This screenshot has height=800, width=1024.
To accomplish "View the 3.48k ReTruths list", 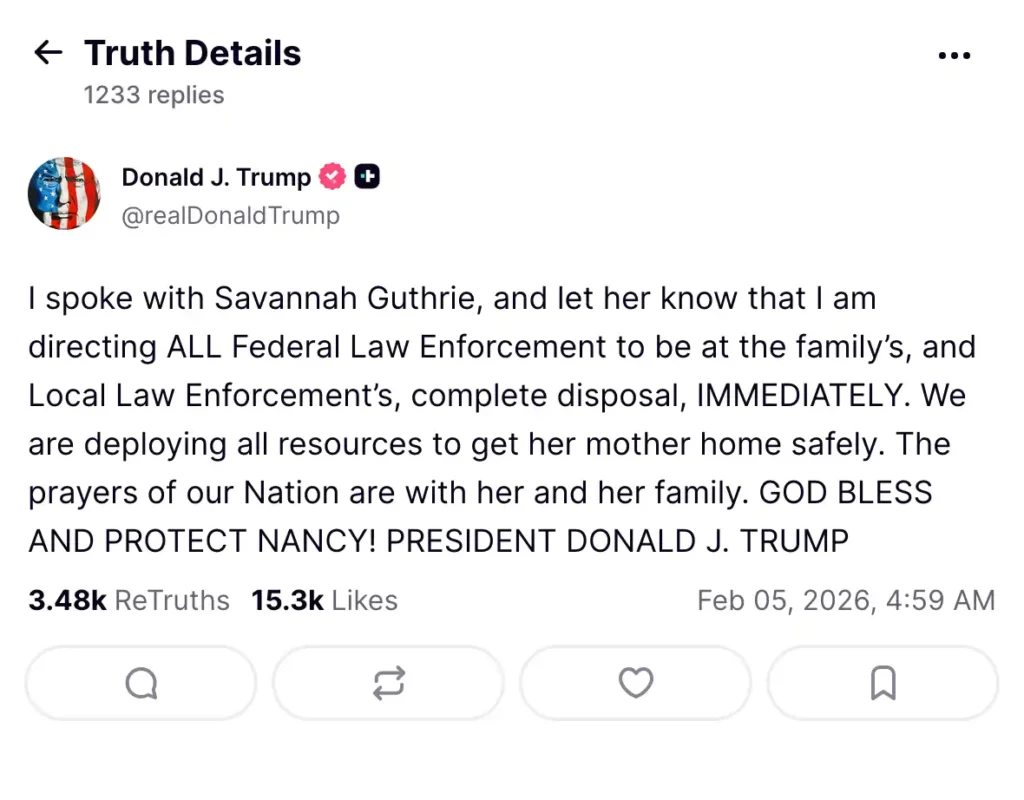I will coord(129,600).
